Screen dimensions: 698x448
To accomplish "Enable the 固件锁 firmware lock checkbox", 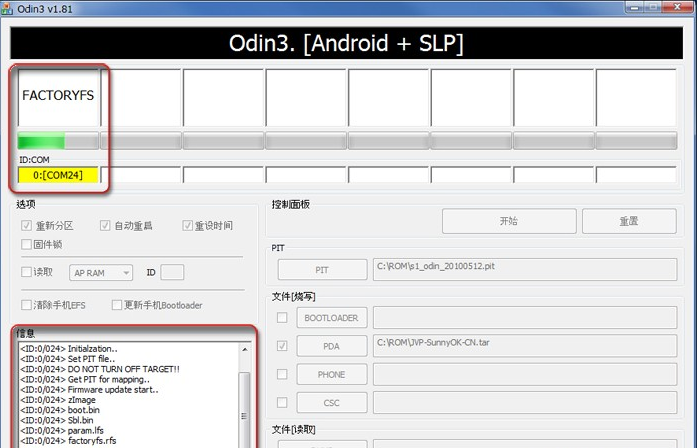I will [26, 244].
